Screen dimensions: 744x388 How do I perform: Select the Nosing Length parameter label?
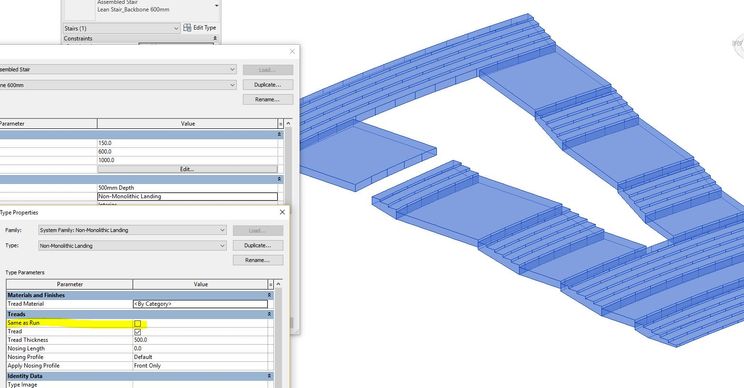[x=26, y=349]
